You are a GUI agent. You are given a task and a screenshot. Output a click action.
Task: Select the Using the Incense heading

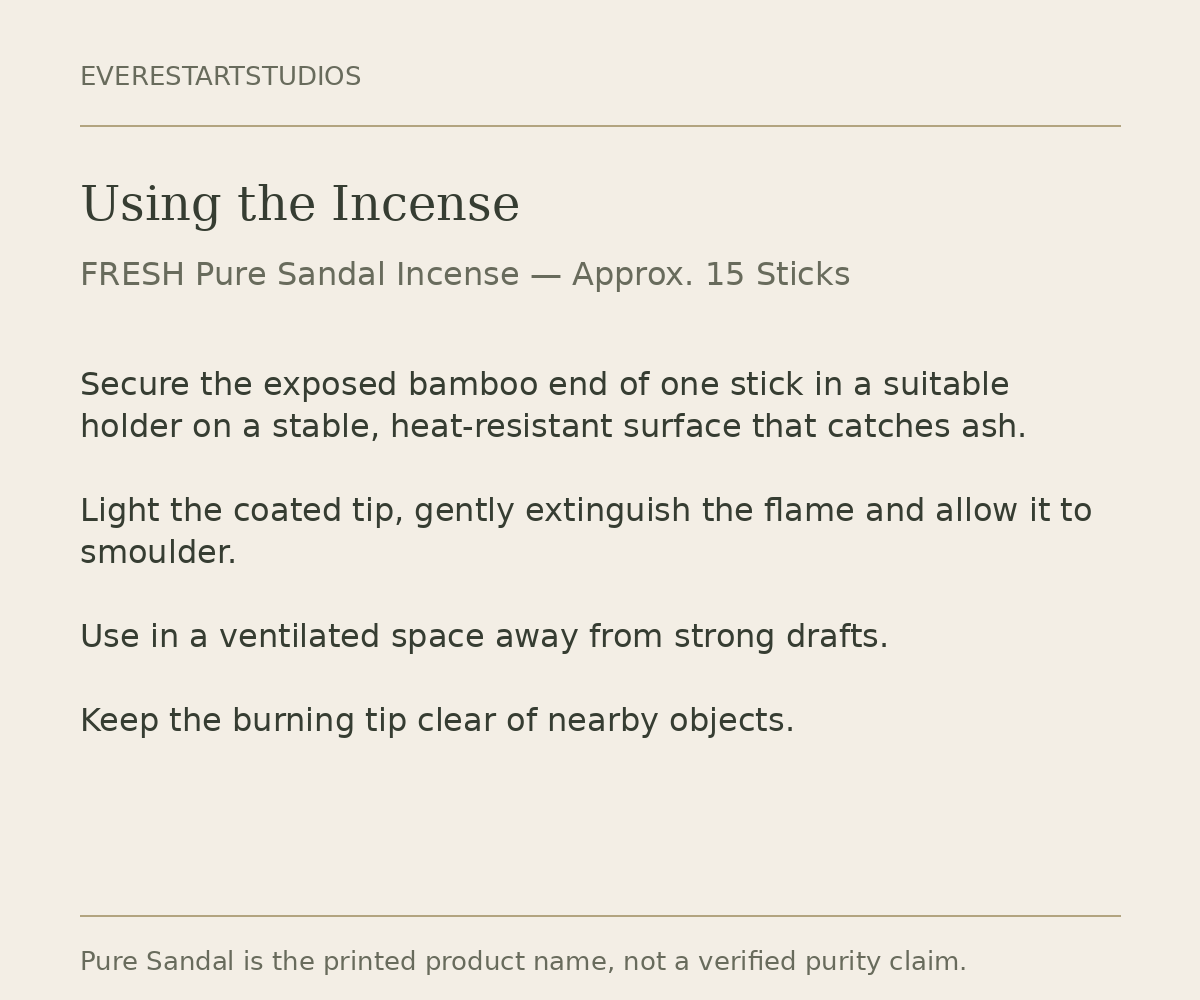[300, 205]
